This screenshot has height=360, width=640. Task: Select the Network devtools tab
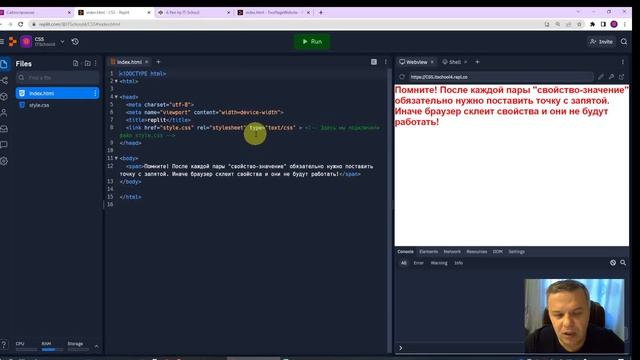coord(452,252)
